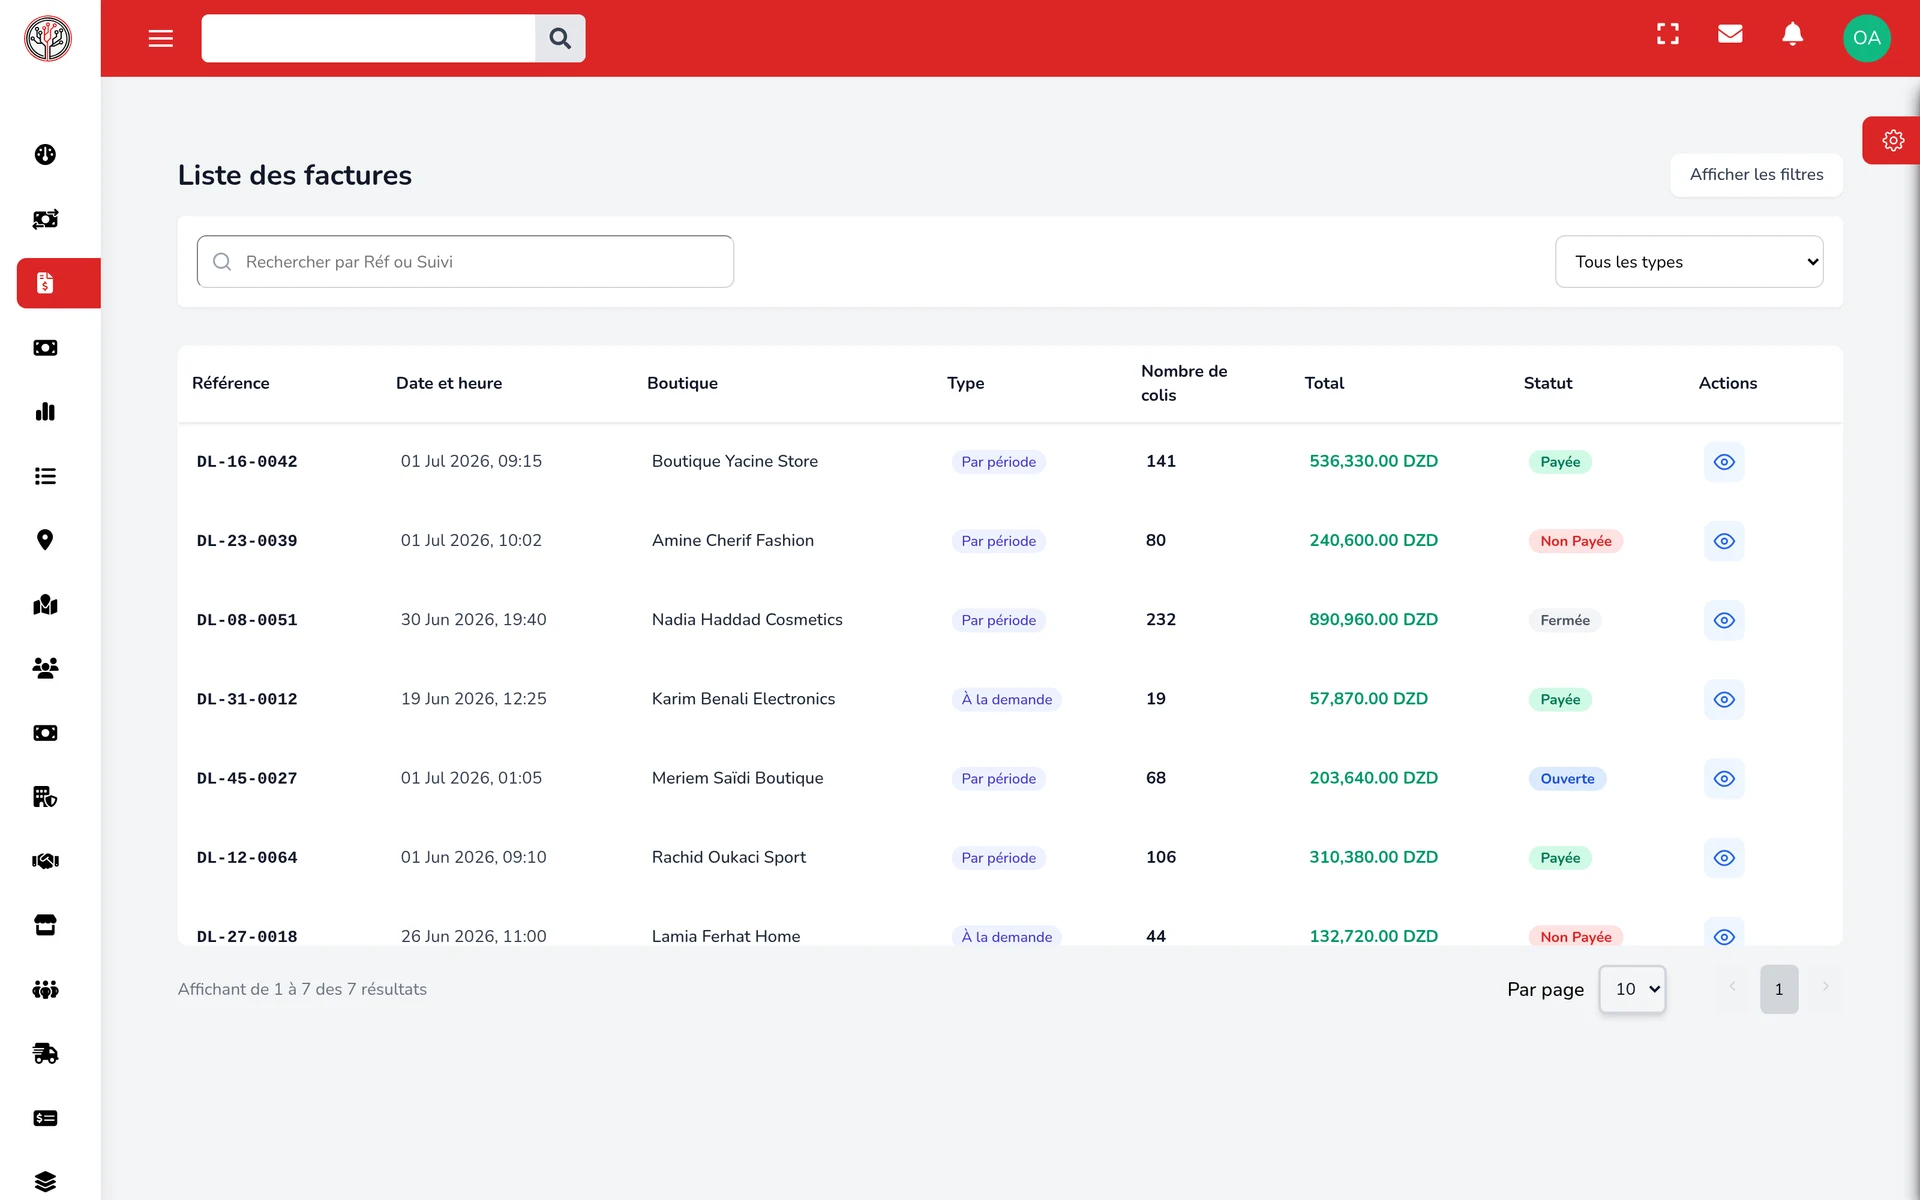Click Amine Cherif Fashion cell
1920x1200 pixels.
[733, 540]
